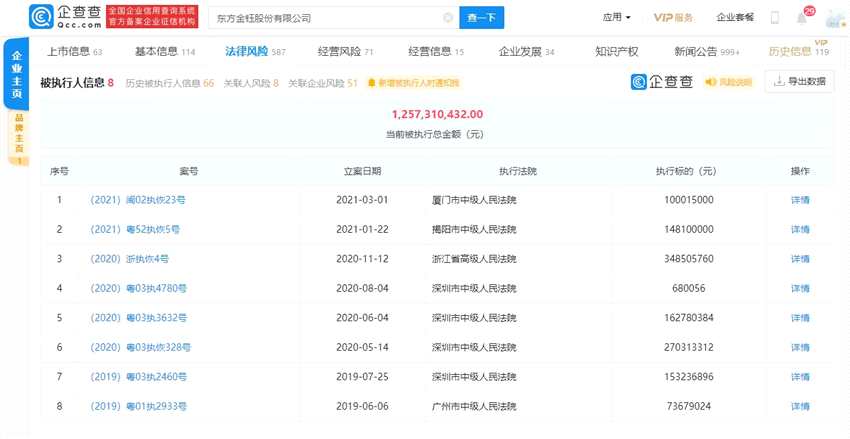
Task: Click amount cell 348505760
Action: tap(688, 259)
